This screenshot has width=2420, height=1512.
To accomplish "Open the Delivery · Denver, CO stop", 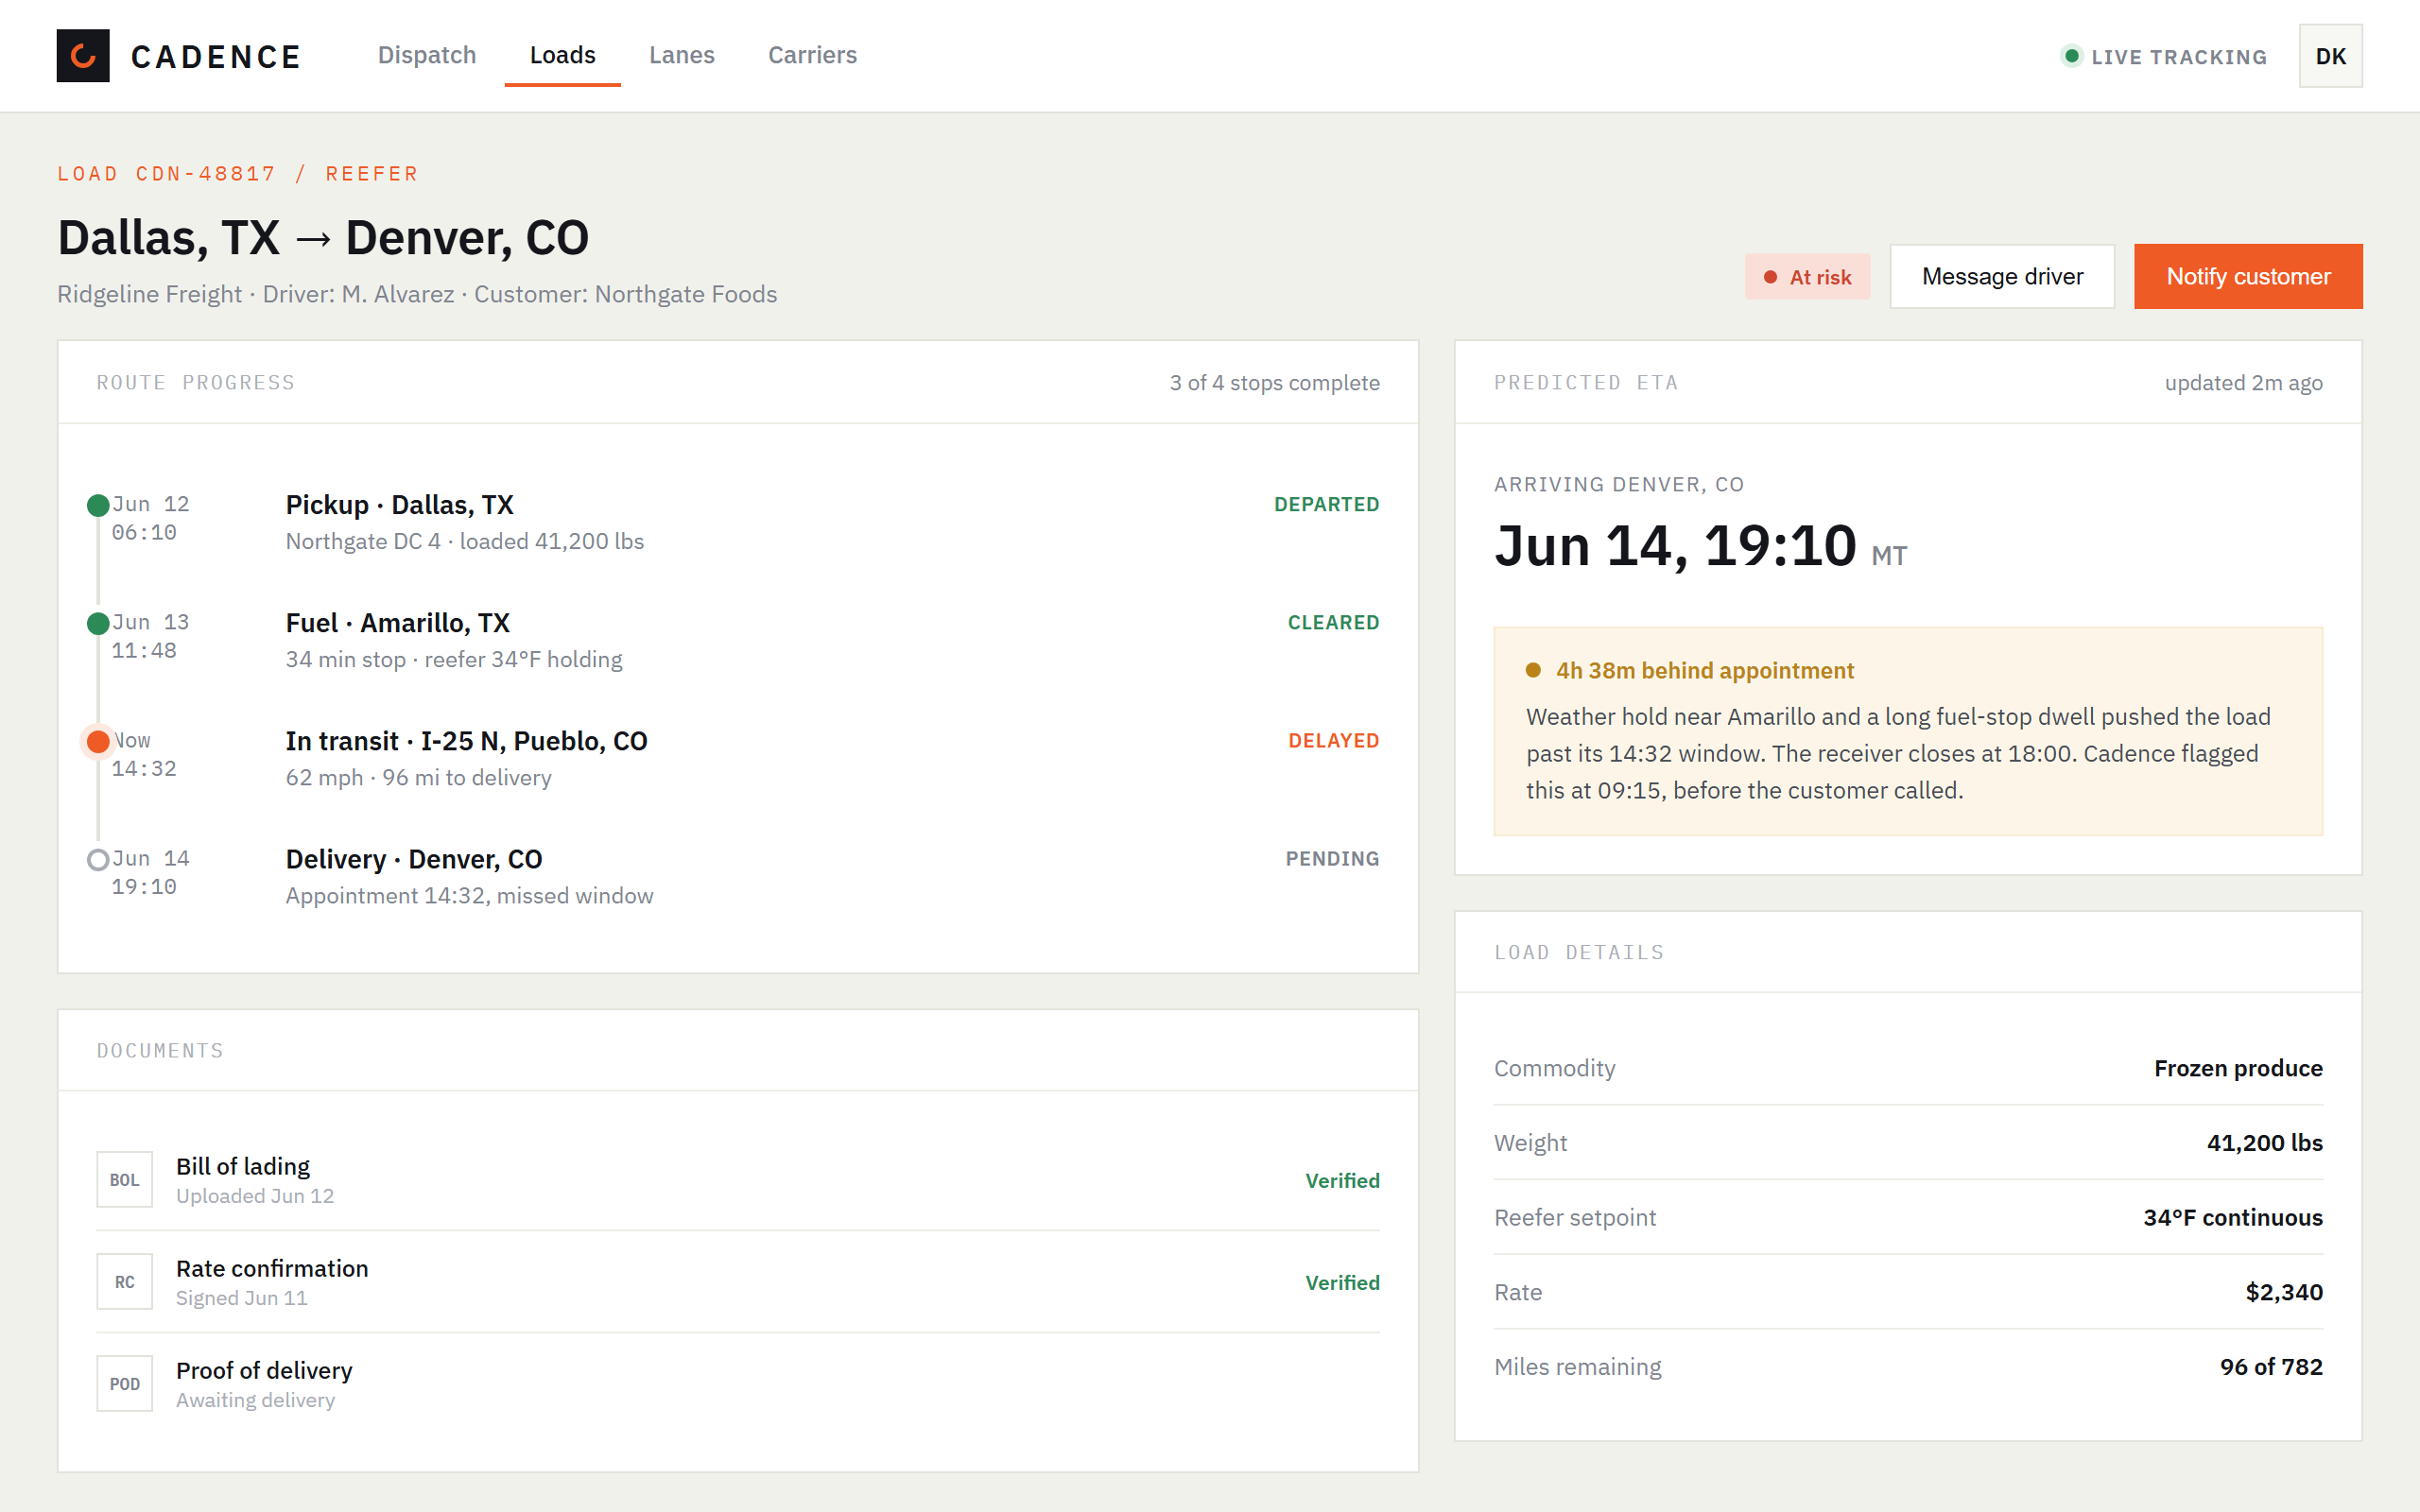I will (x=414, y=859).
